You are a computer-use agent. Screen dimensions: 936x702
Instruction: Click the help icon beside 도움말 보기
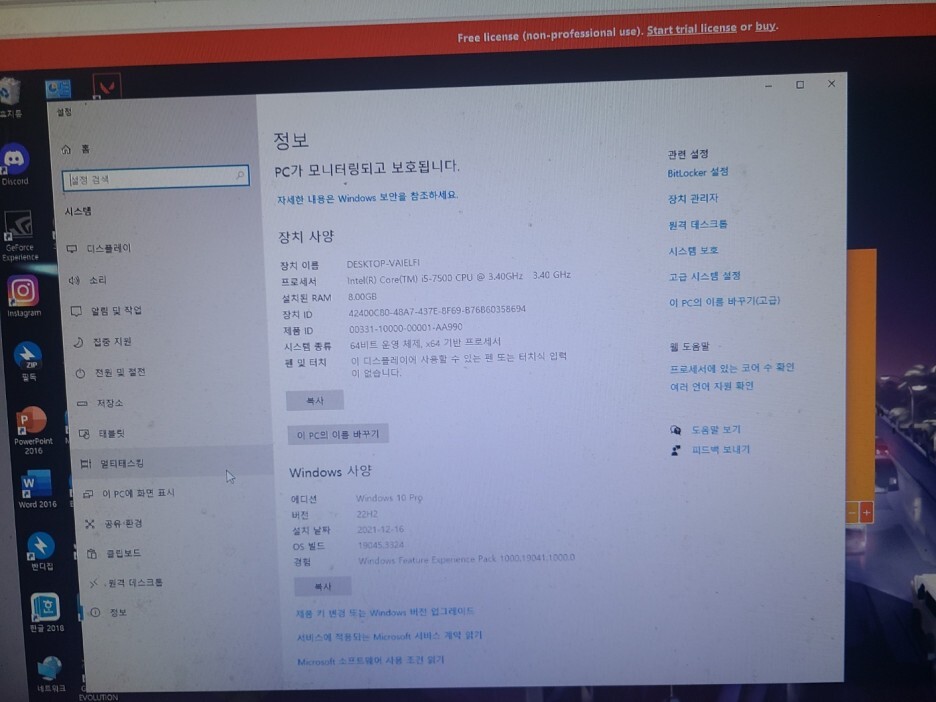tap(676, 430)
